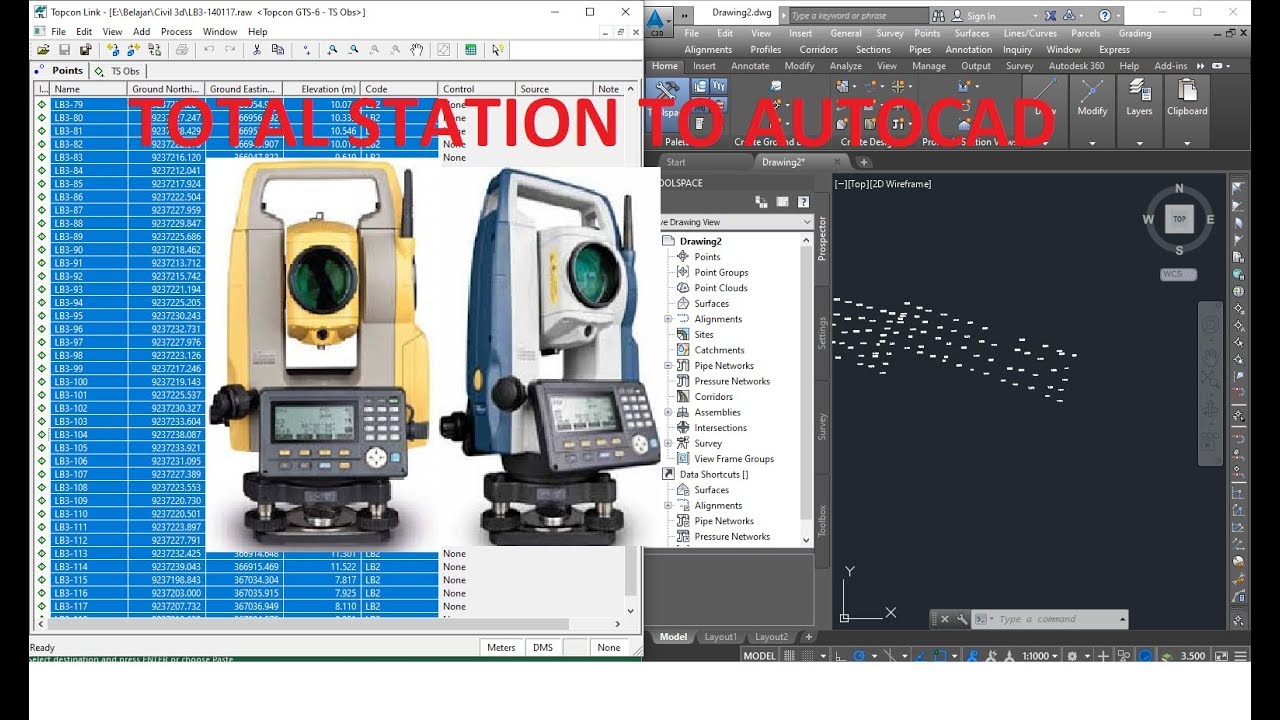This screenshot has height=720, width=1280.
Task: Close the command line with X icon
Action: (945, 619)
